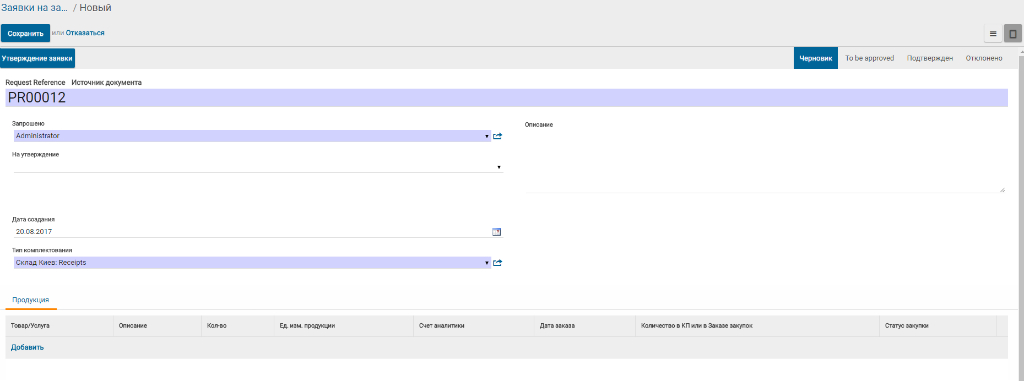
Task: Open the Продукция tab
Action: (x=31, y=299)
